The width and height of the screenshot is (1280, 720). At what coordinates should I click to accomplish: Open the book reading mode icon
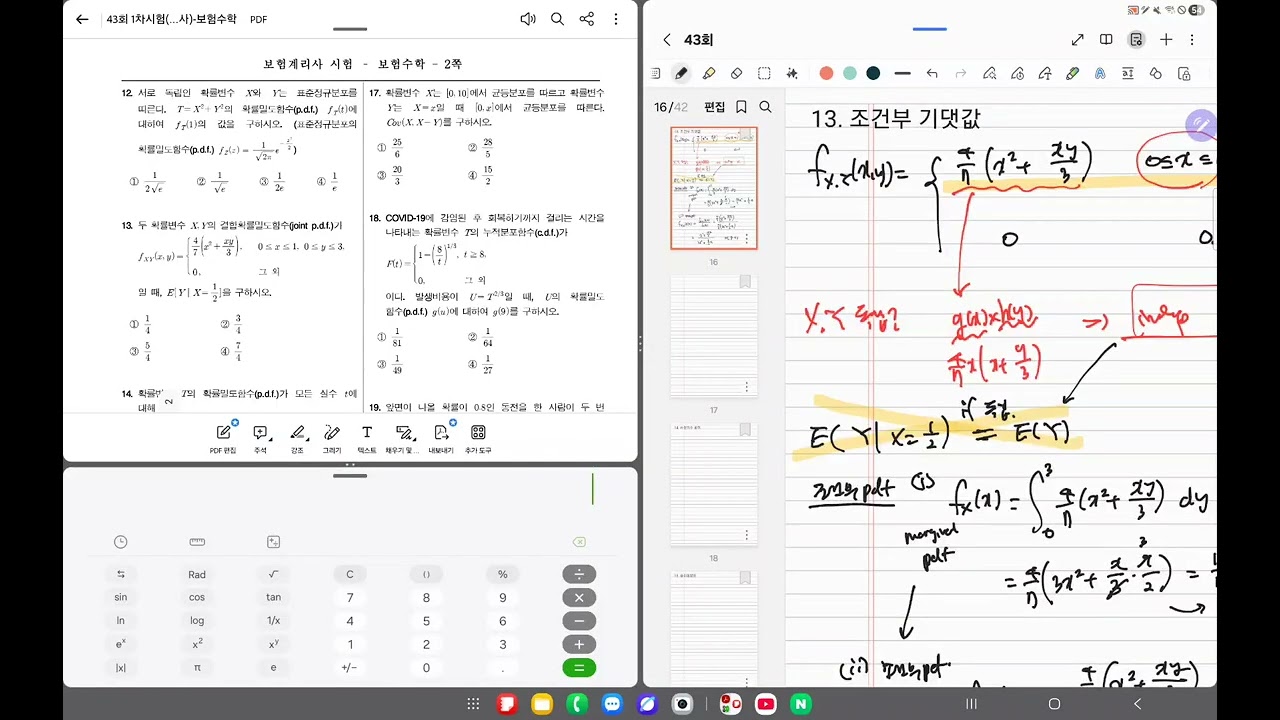[x=1106, y=40]
